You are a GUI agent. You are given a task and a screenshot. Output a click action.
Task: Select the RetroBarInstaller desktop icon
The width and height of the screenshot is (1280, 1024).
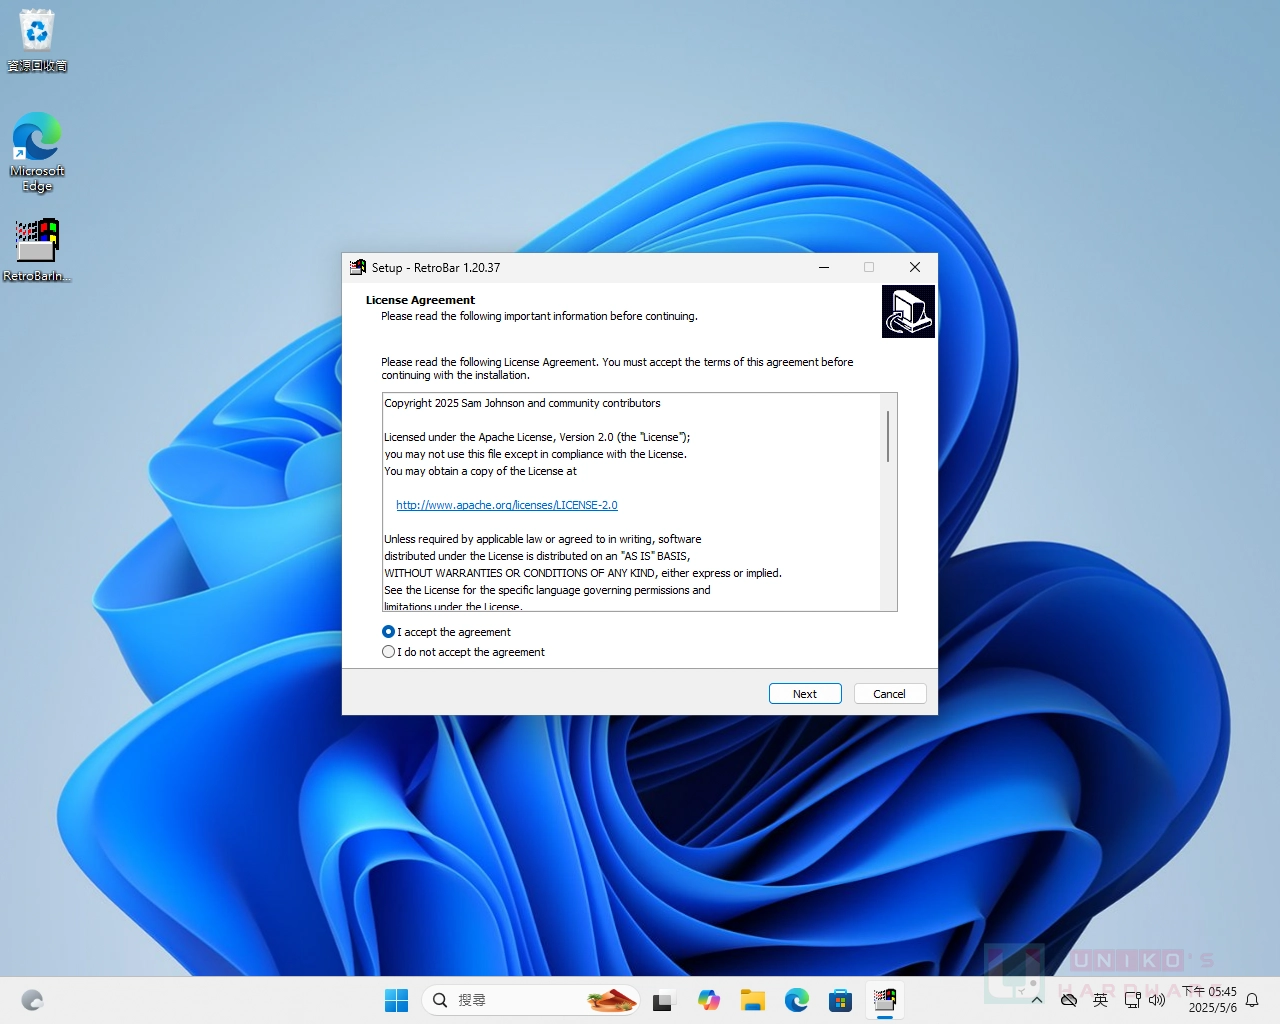pyautogui.click(x=37, y=250)
